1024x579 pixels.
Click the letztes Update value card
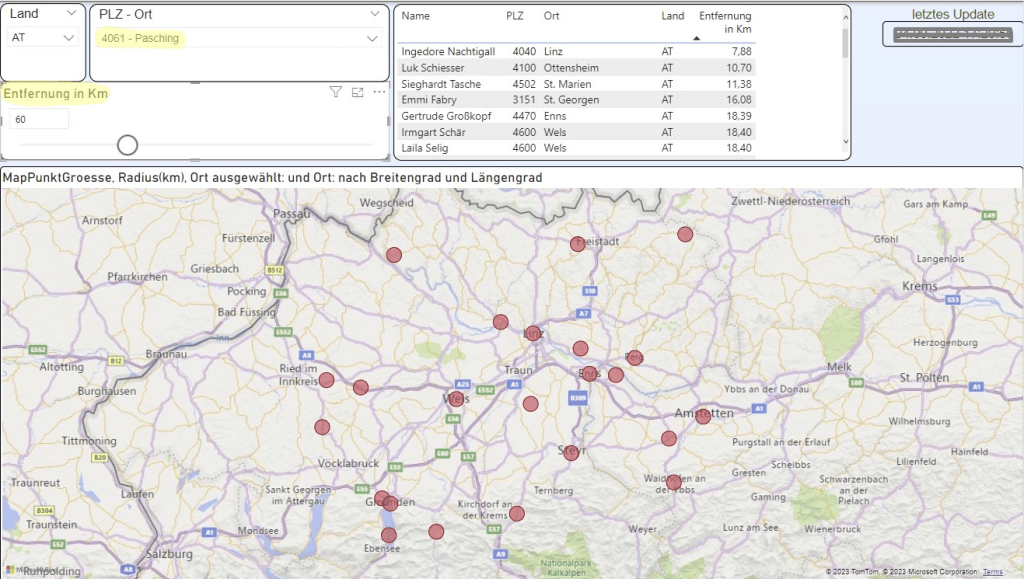pyautogui.click(x=950, y=34)
